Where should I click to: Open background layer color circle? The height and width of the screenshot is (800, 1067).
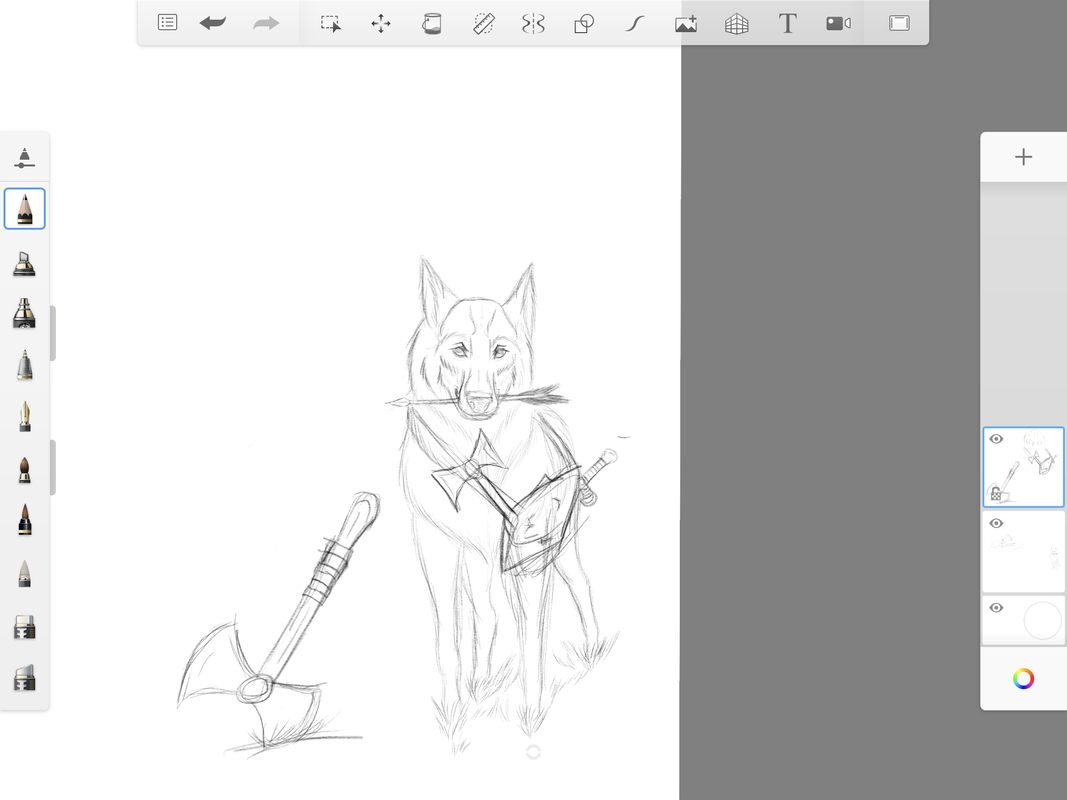point(1042,620)
